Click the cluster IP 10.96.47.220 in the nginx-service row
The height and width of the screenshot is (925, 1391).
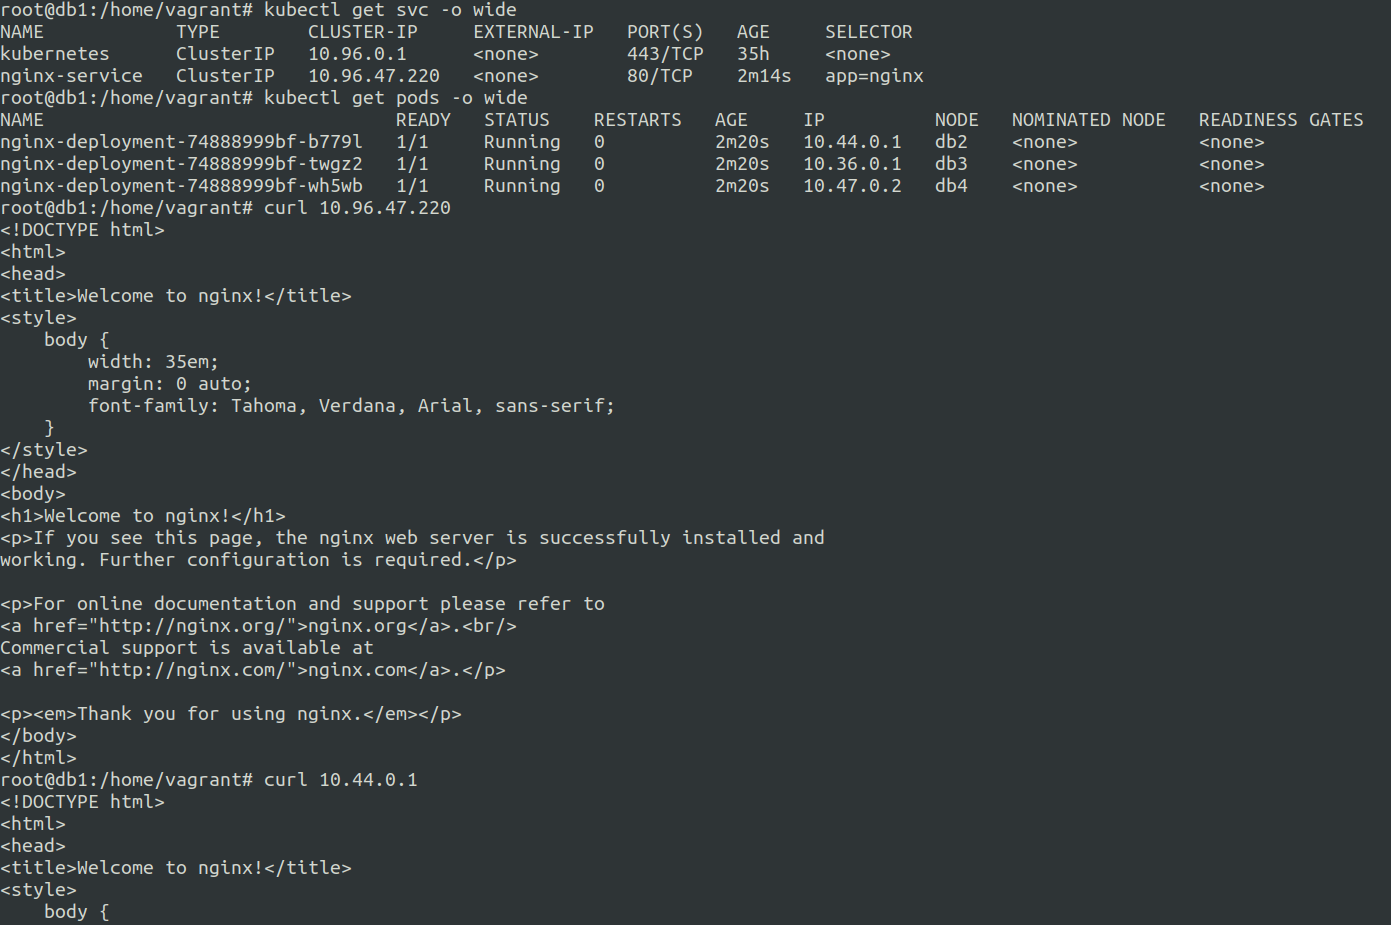click(x=373, y=76)
